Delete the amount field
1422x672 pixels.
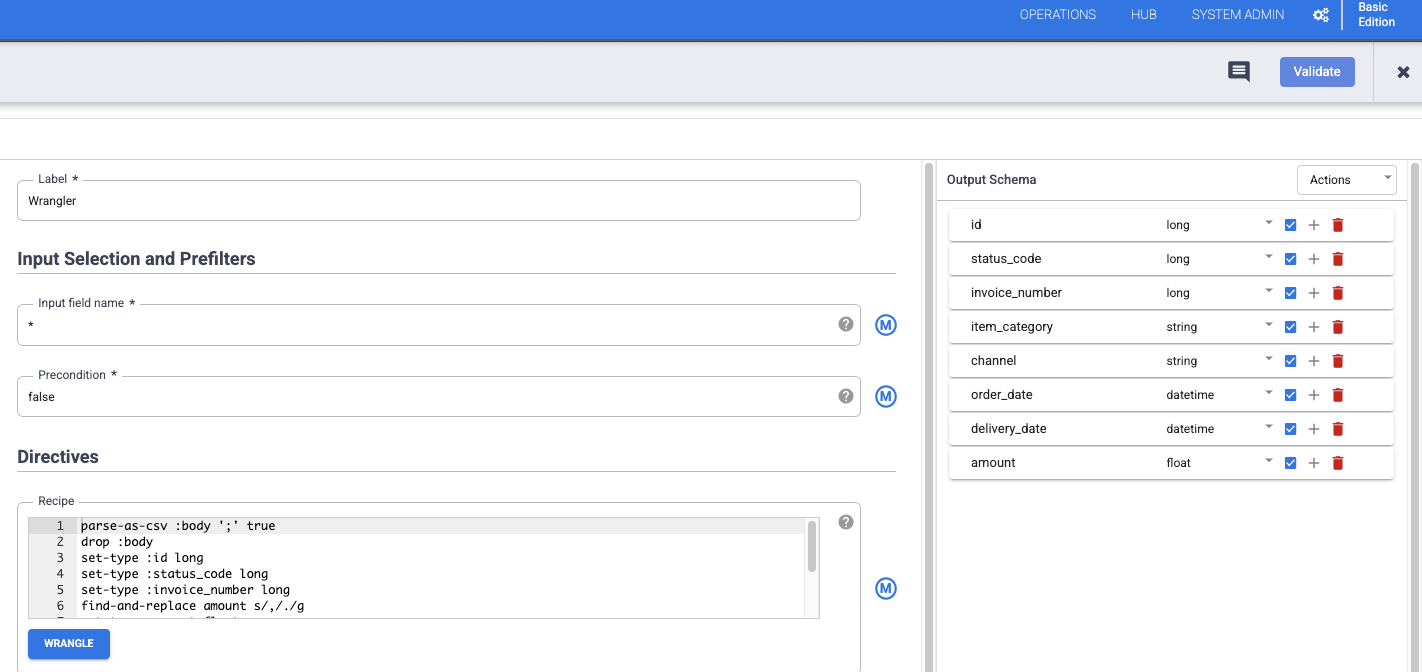point(1338,463)
